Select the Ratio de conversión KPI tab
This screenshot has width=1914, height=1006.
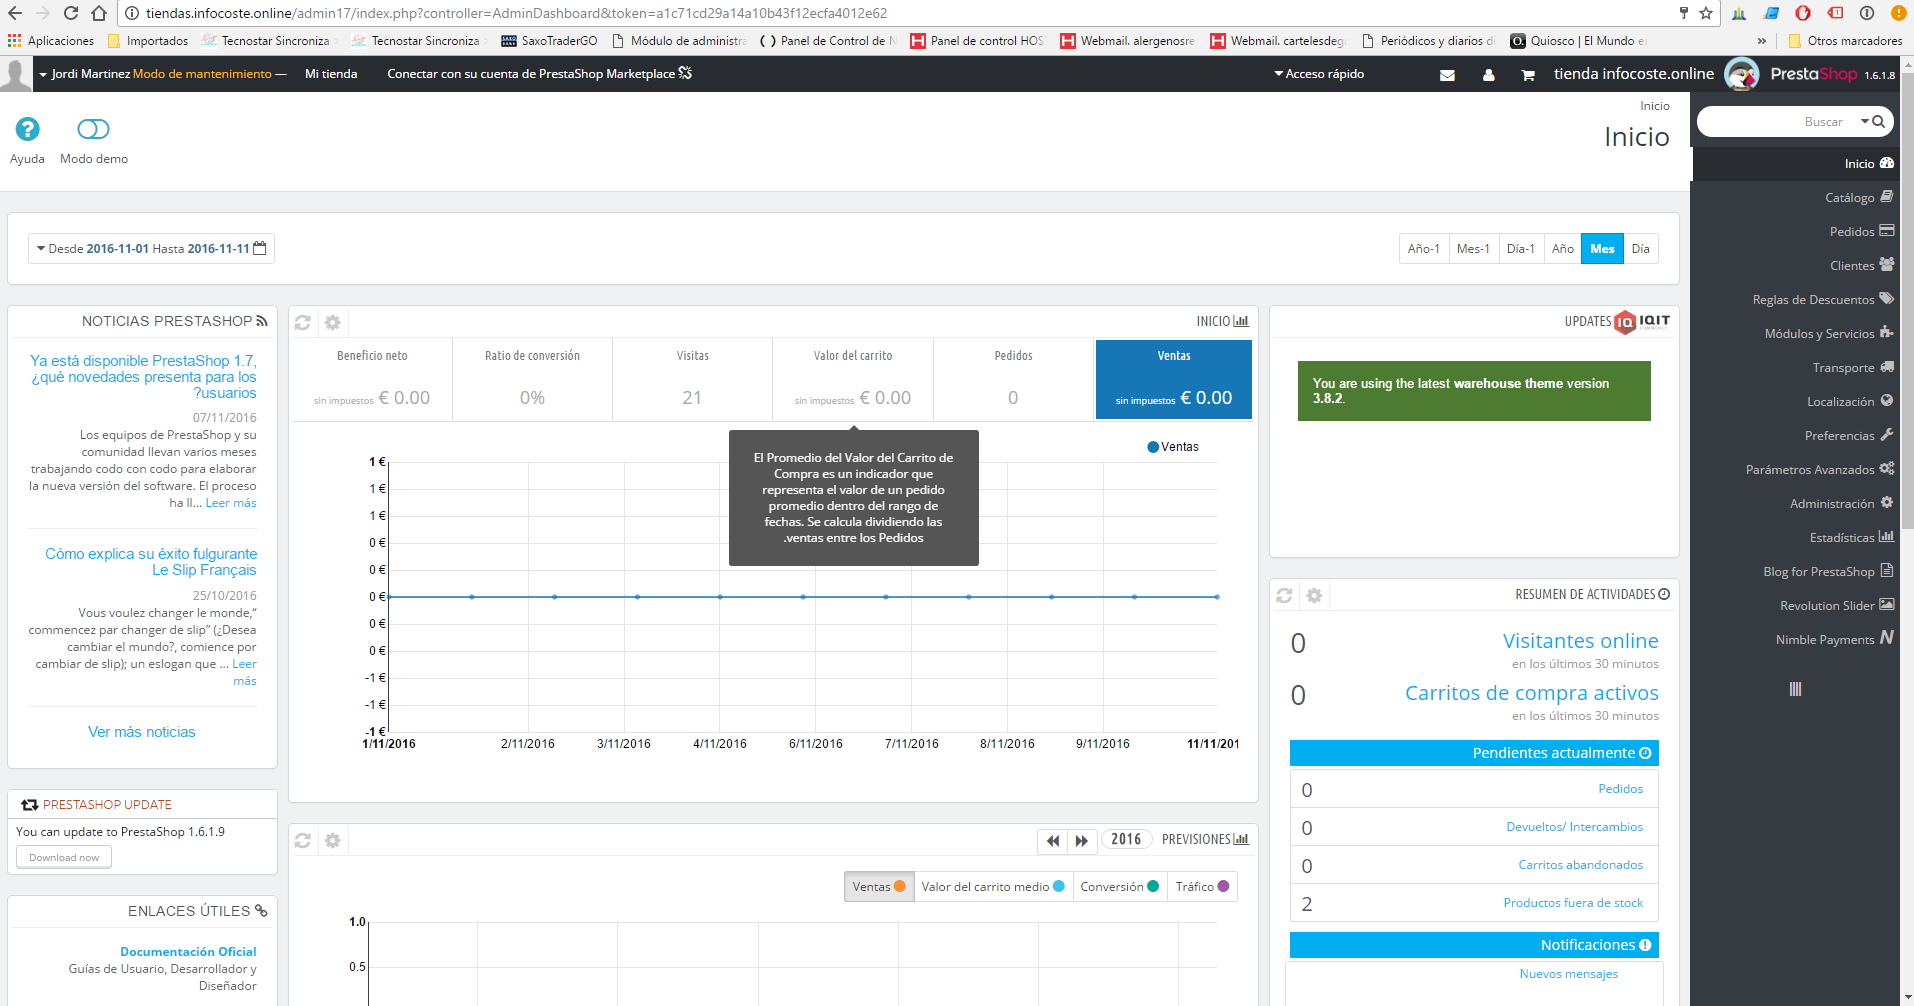(532, 379)
